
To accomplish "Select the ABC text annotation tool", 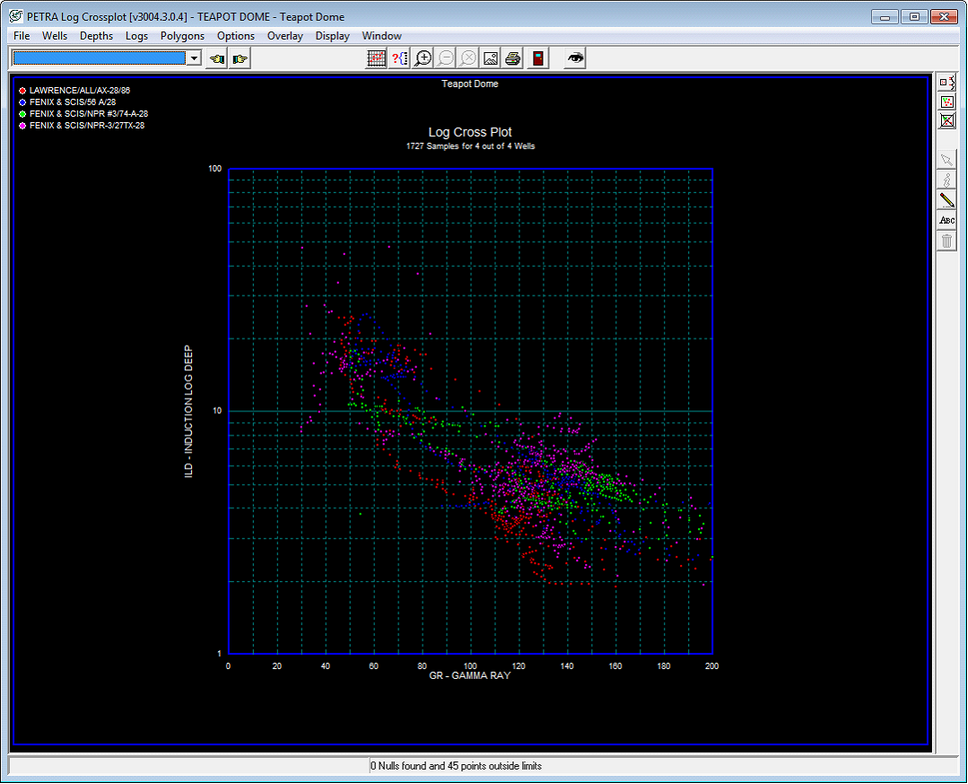I will pyautogui.click(x=947, y=221).
